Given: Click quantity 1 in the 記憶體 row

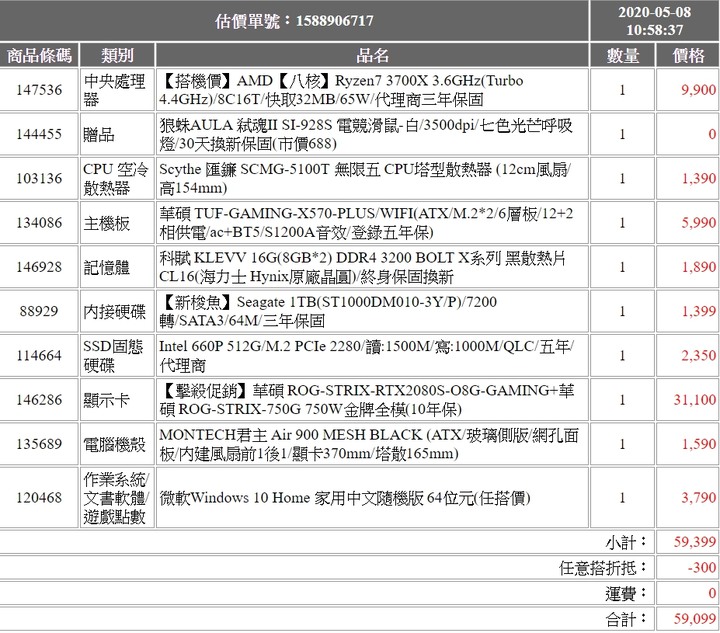Looking at the screenshot, I should (x=622, y=267).
